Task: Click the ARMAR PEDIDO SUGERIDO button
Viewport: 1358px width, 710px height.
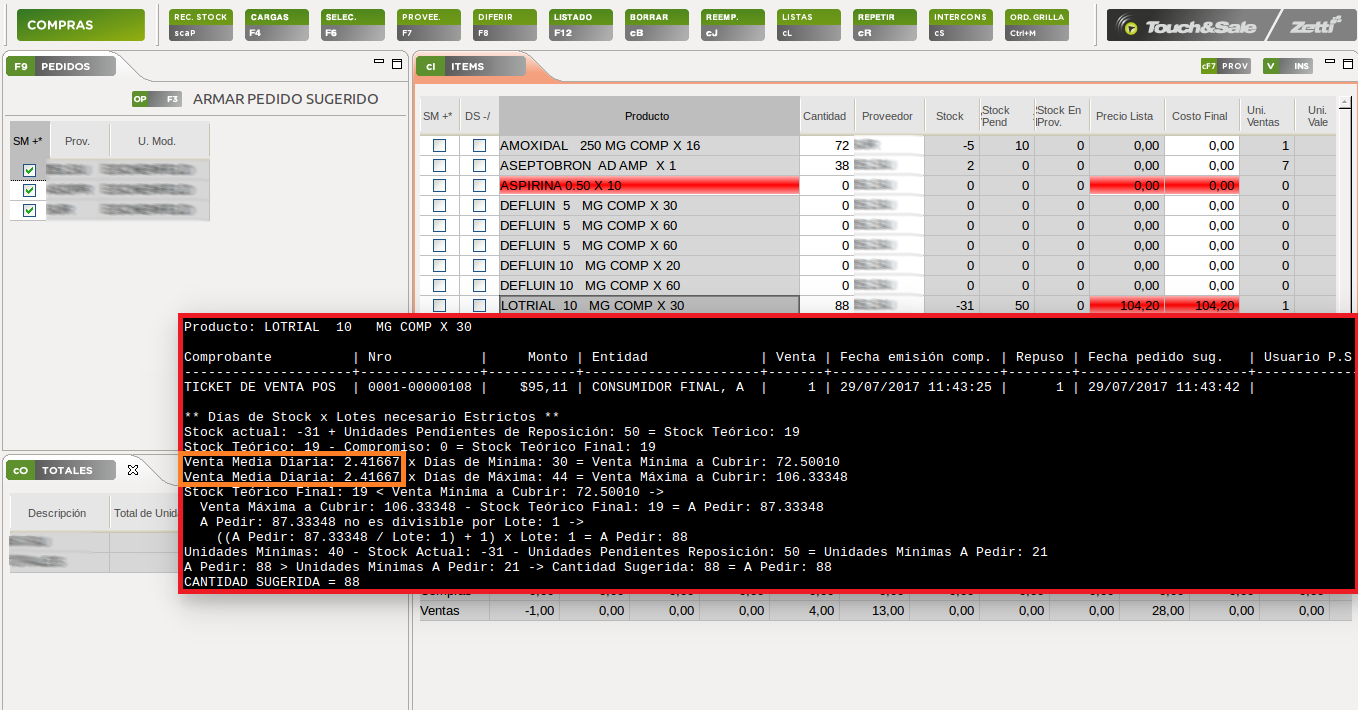Action: (x=285, y=99)
